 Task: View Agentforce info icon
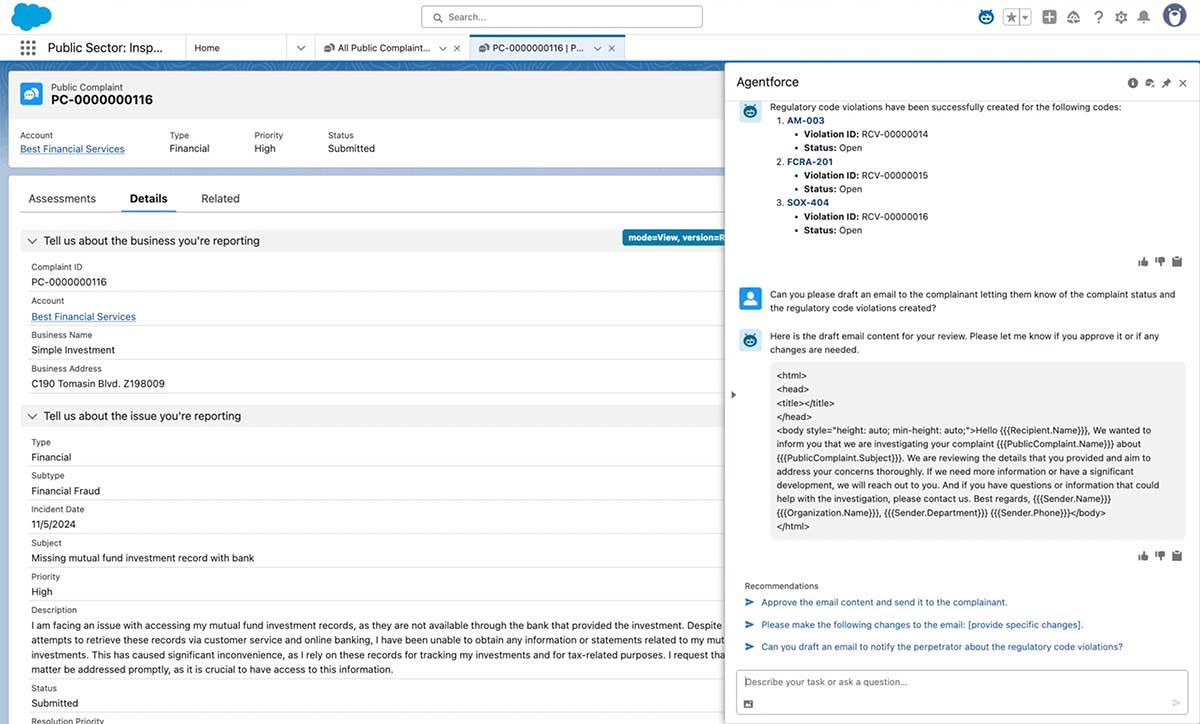coord(1132,82)
